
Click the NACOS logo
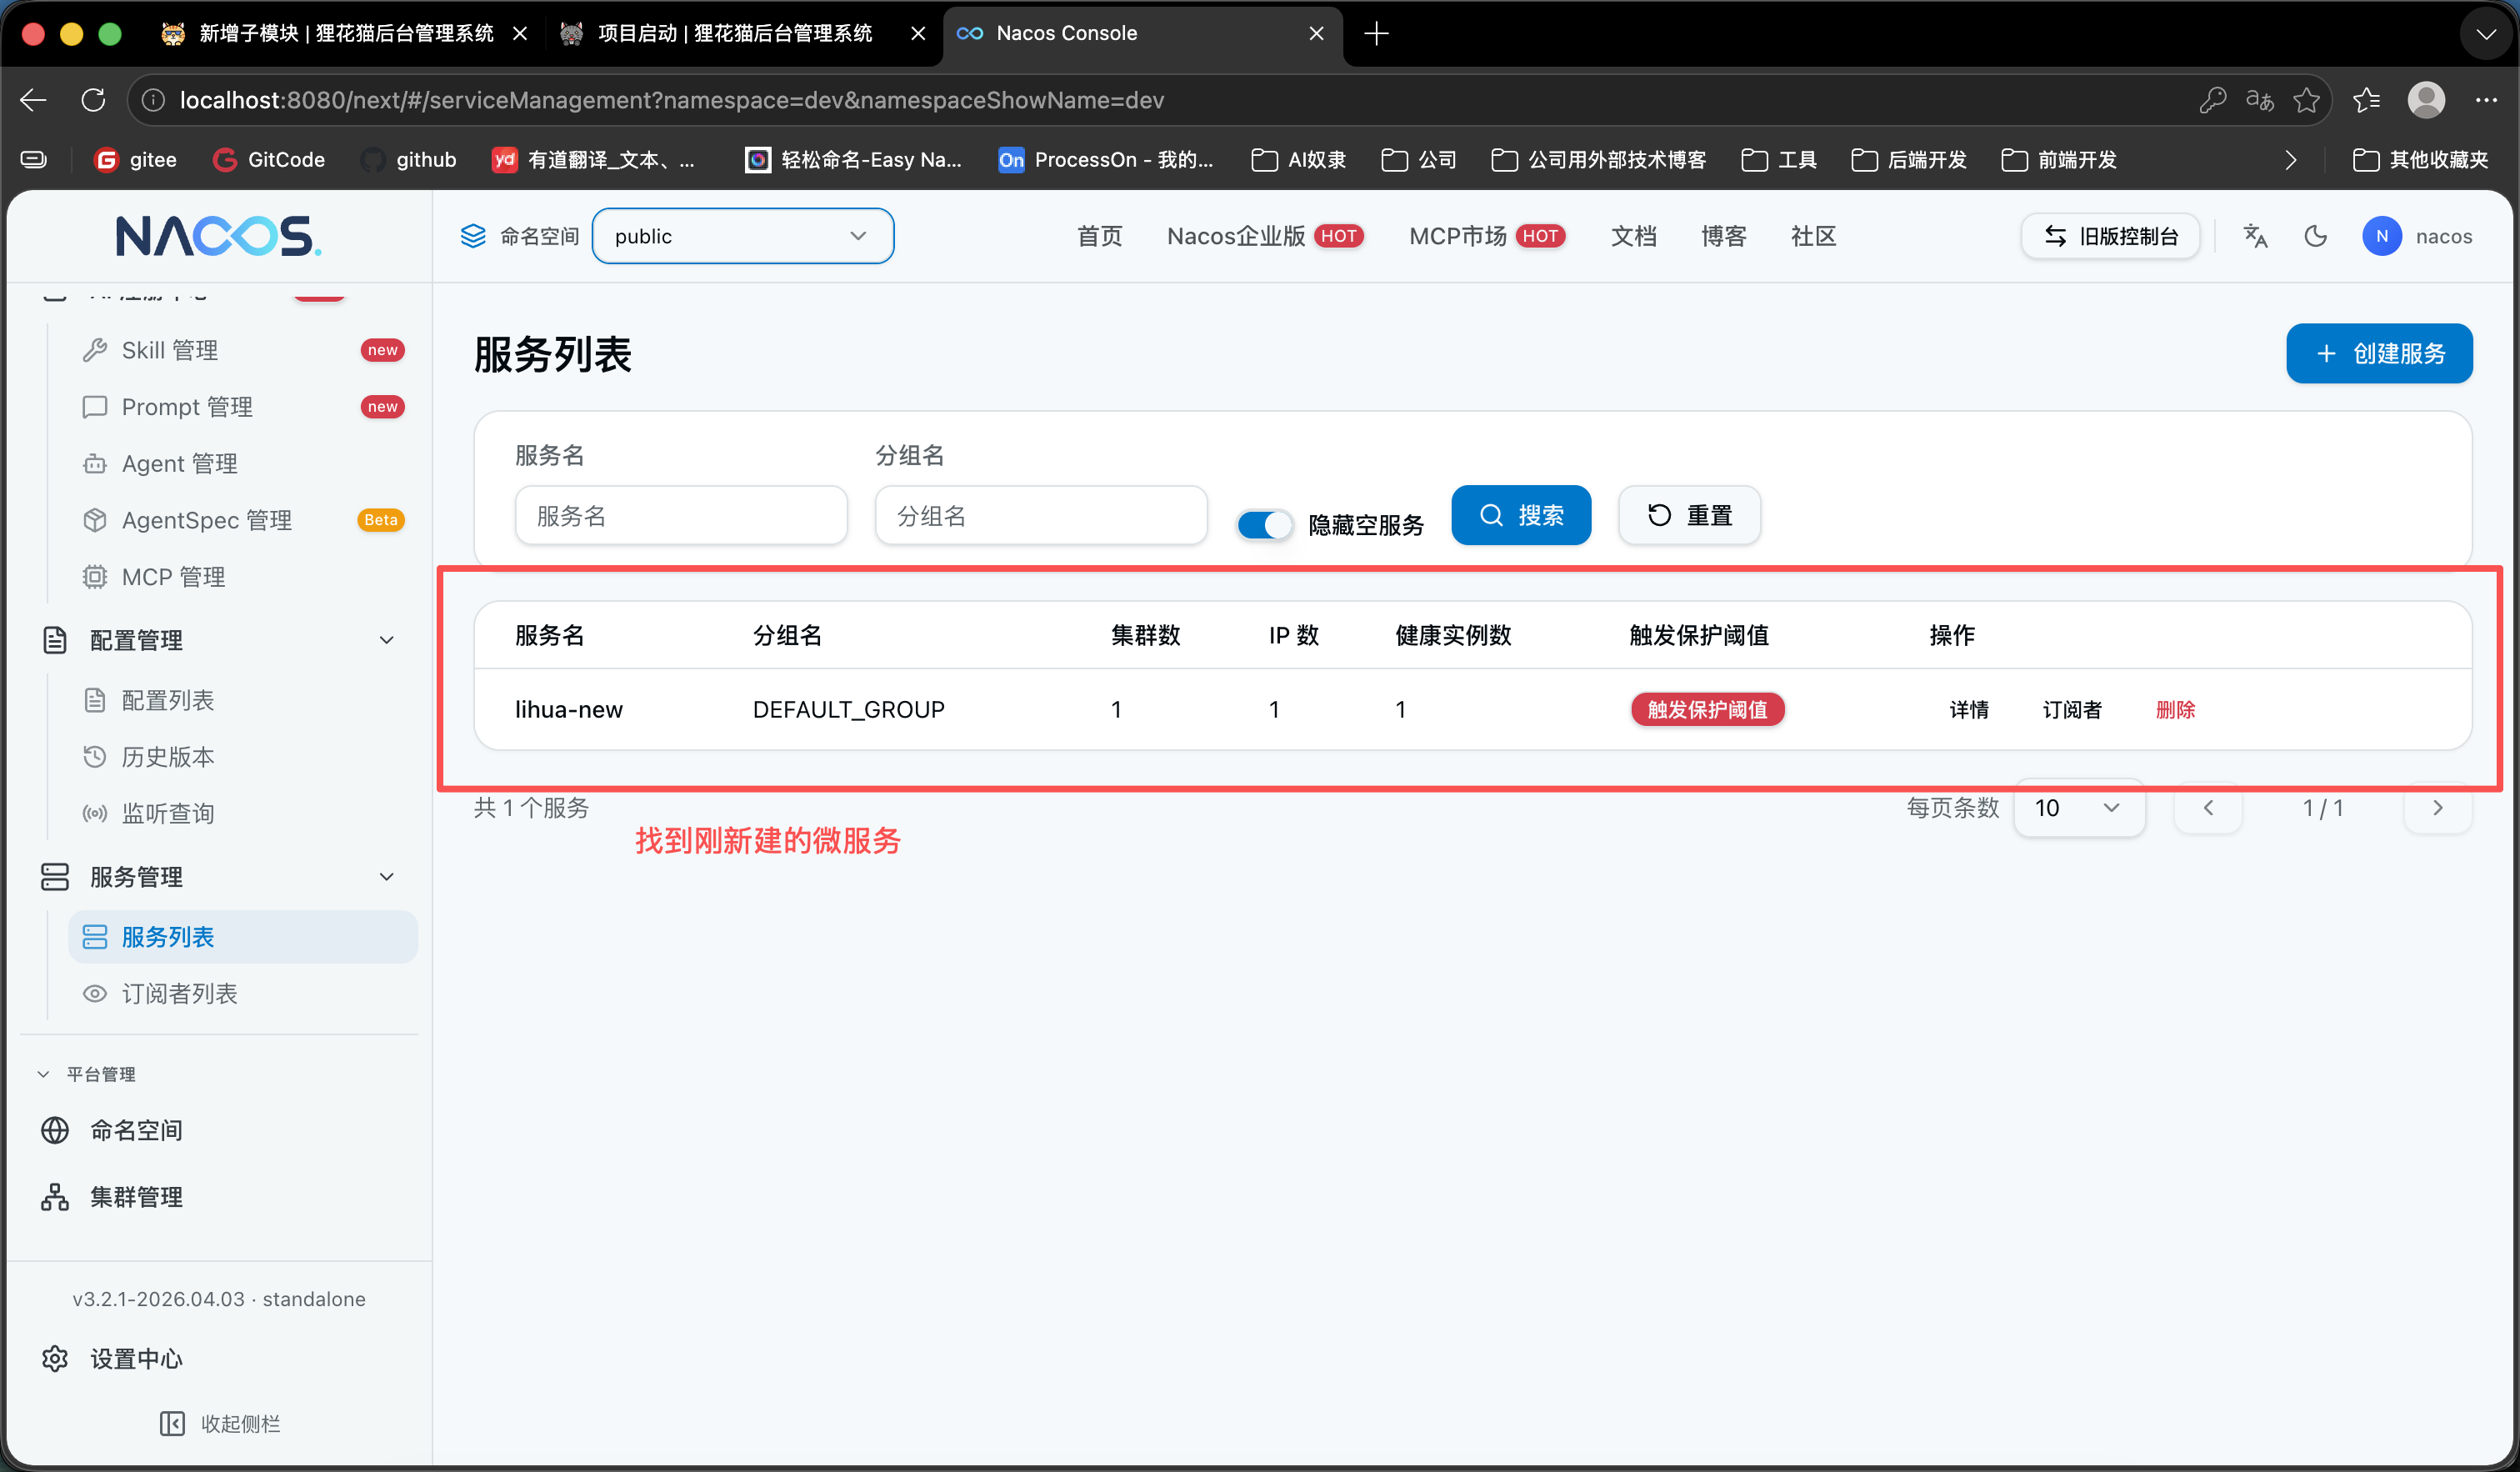point(218,236)
